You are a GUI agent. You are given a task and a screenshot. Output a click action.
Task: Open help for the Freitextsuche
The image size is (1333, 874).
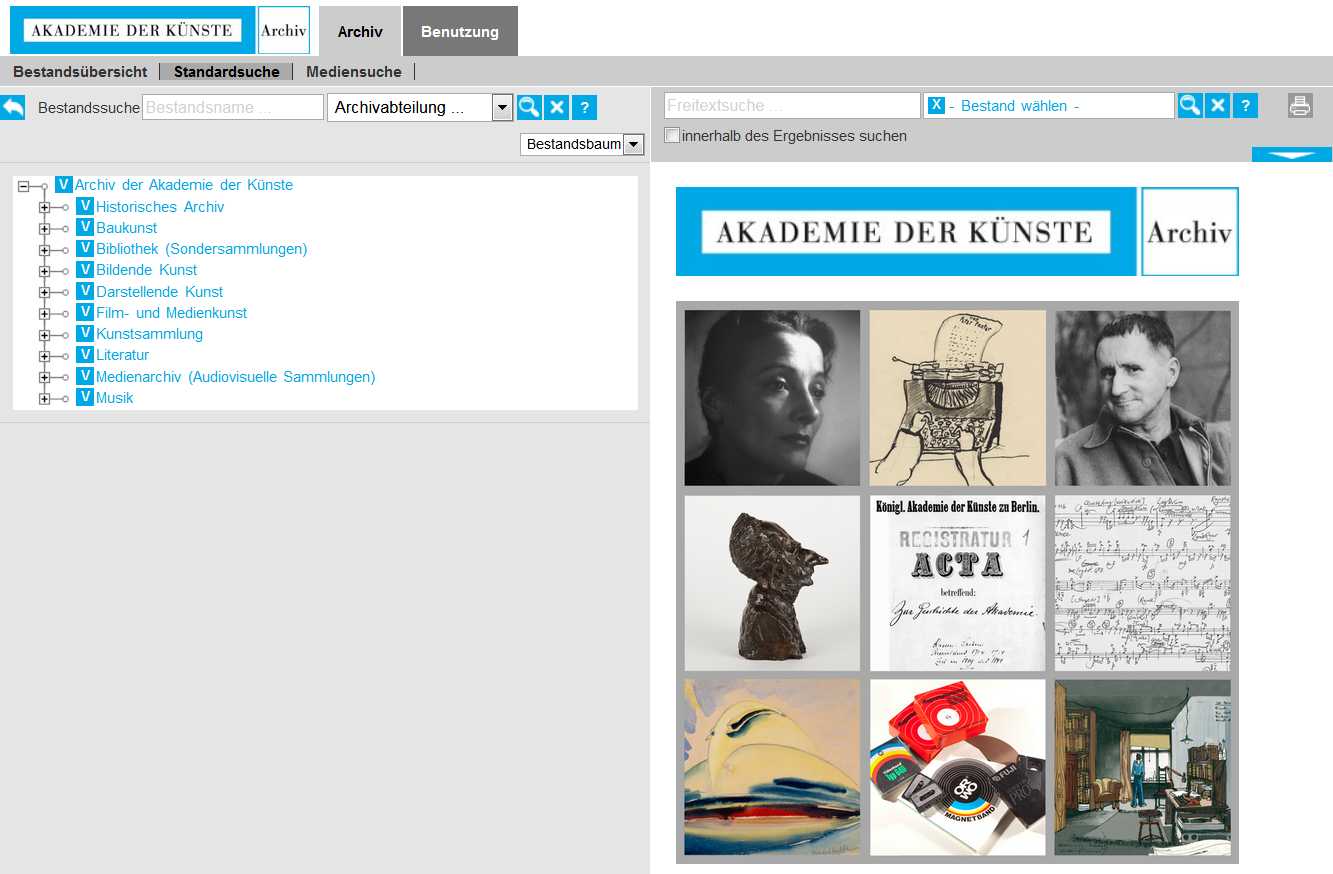1245,105
